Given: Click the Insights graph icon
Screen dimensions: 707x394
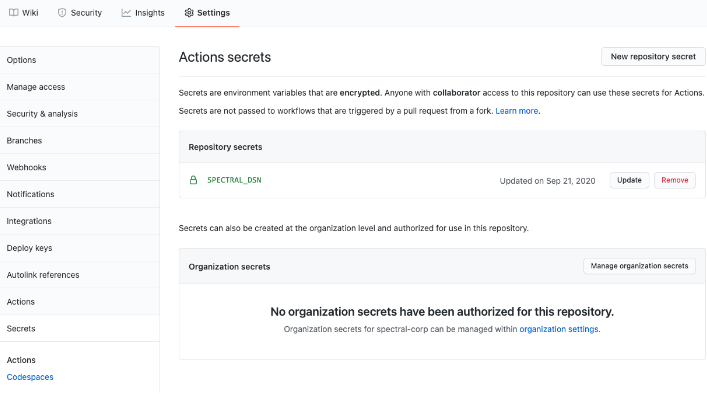Looking at the screenshot, I should [126, 13].
